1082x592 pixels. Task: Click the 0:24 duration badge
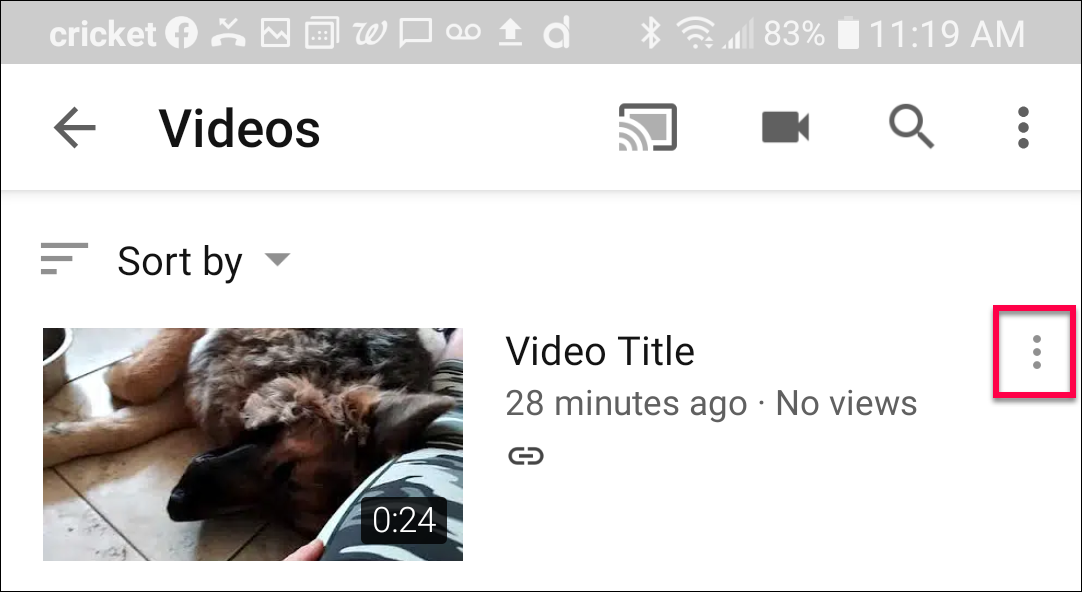click(x=404, y=520)
